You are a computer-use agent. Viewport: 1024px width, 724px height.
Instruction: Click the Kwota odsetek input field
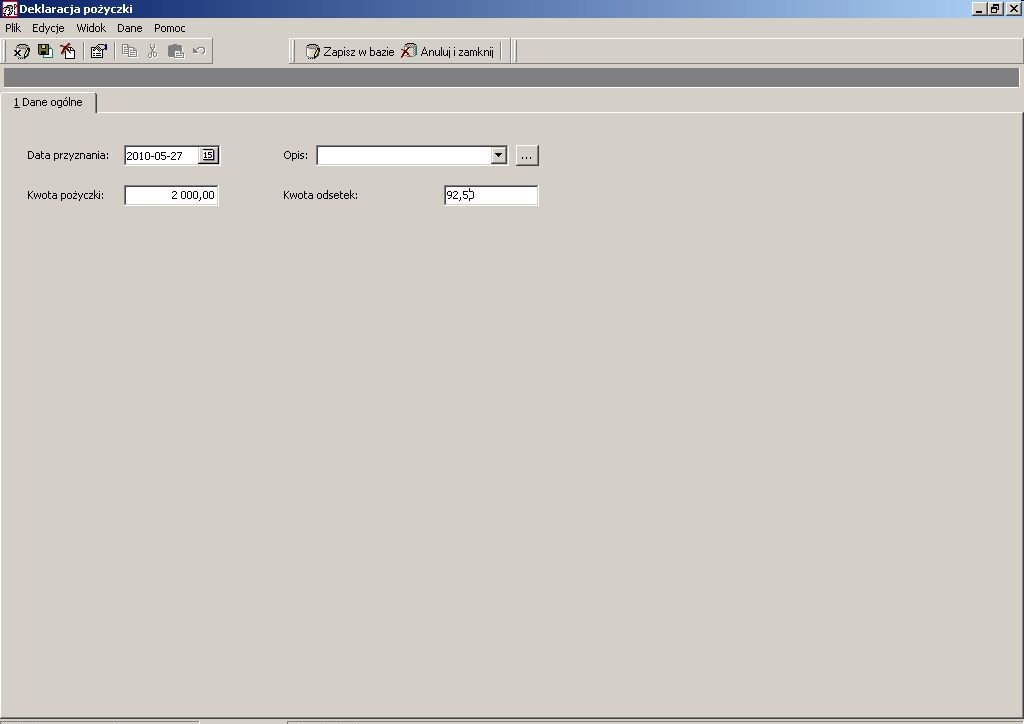(491, 195)
